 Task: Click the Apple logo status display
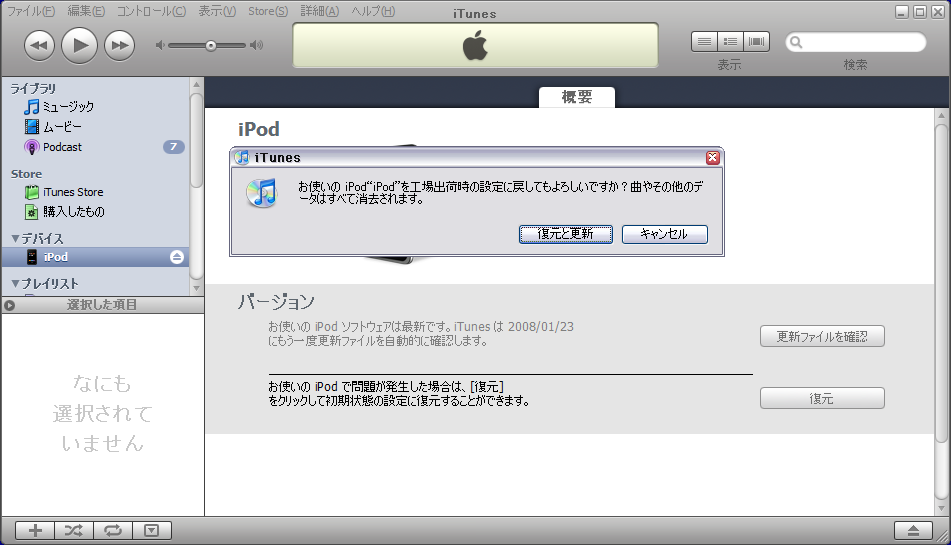[476, 45]
